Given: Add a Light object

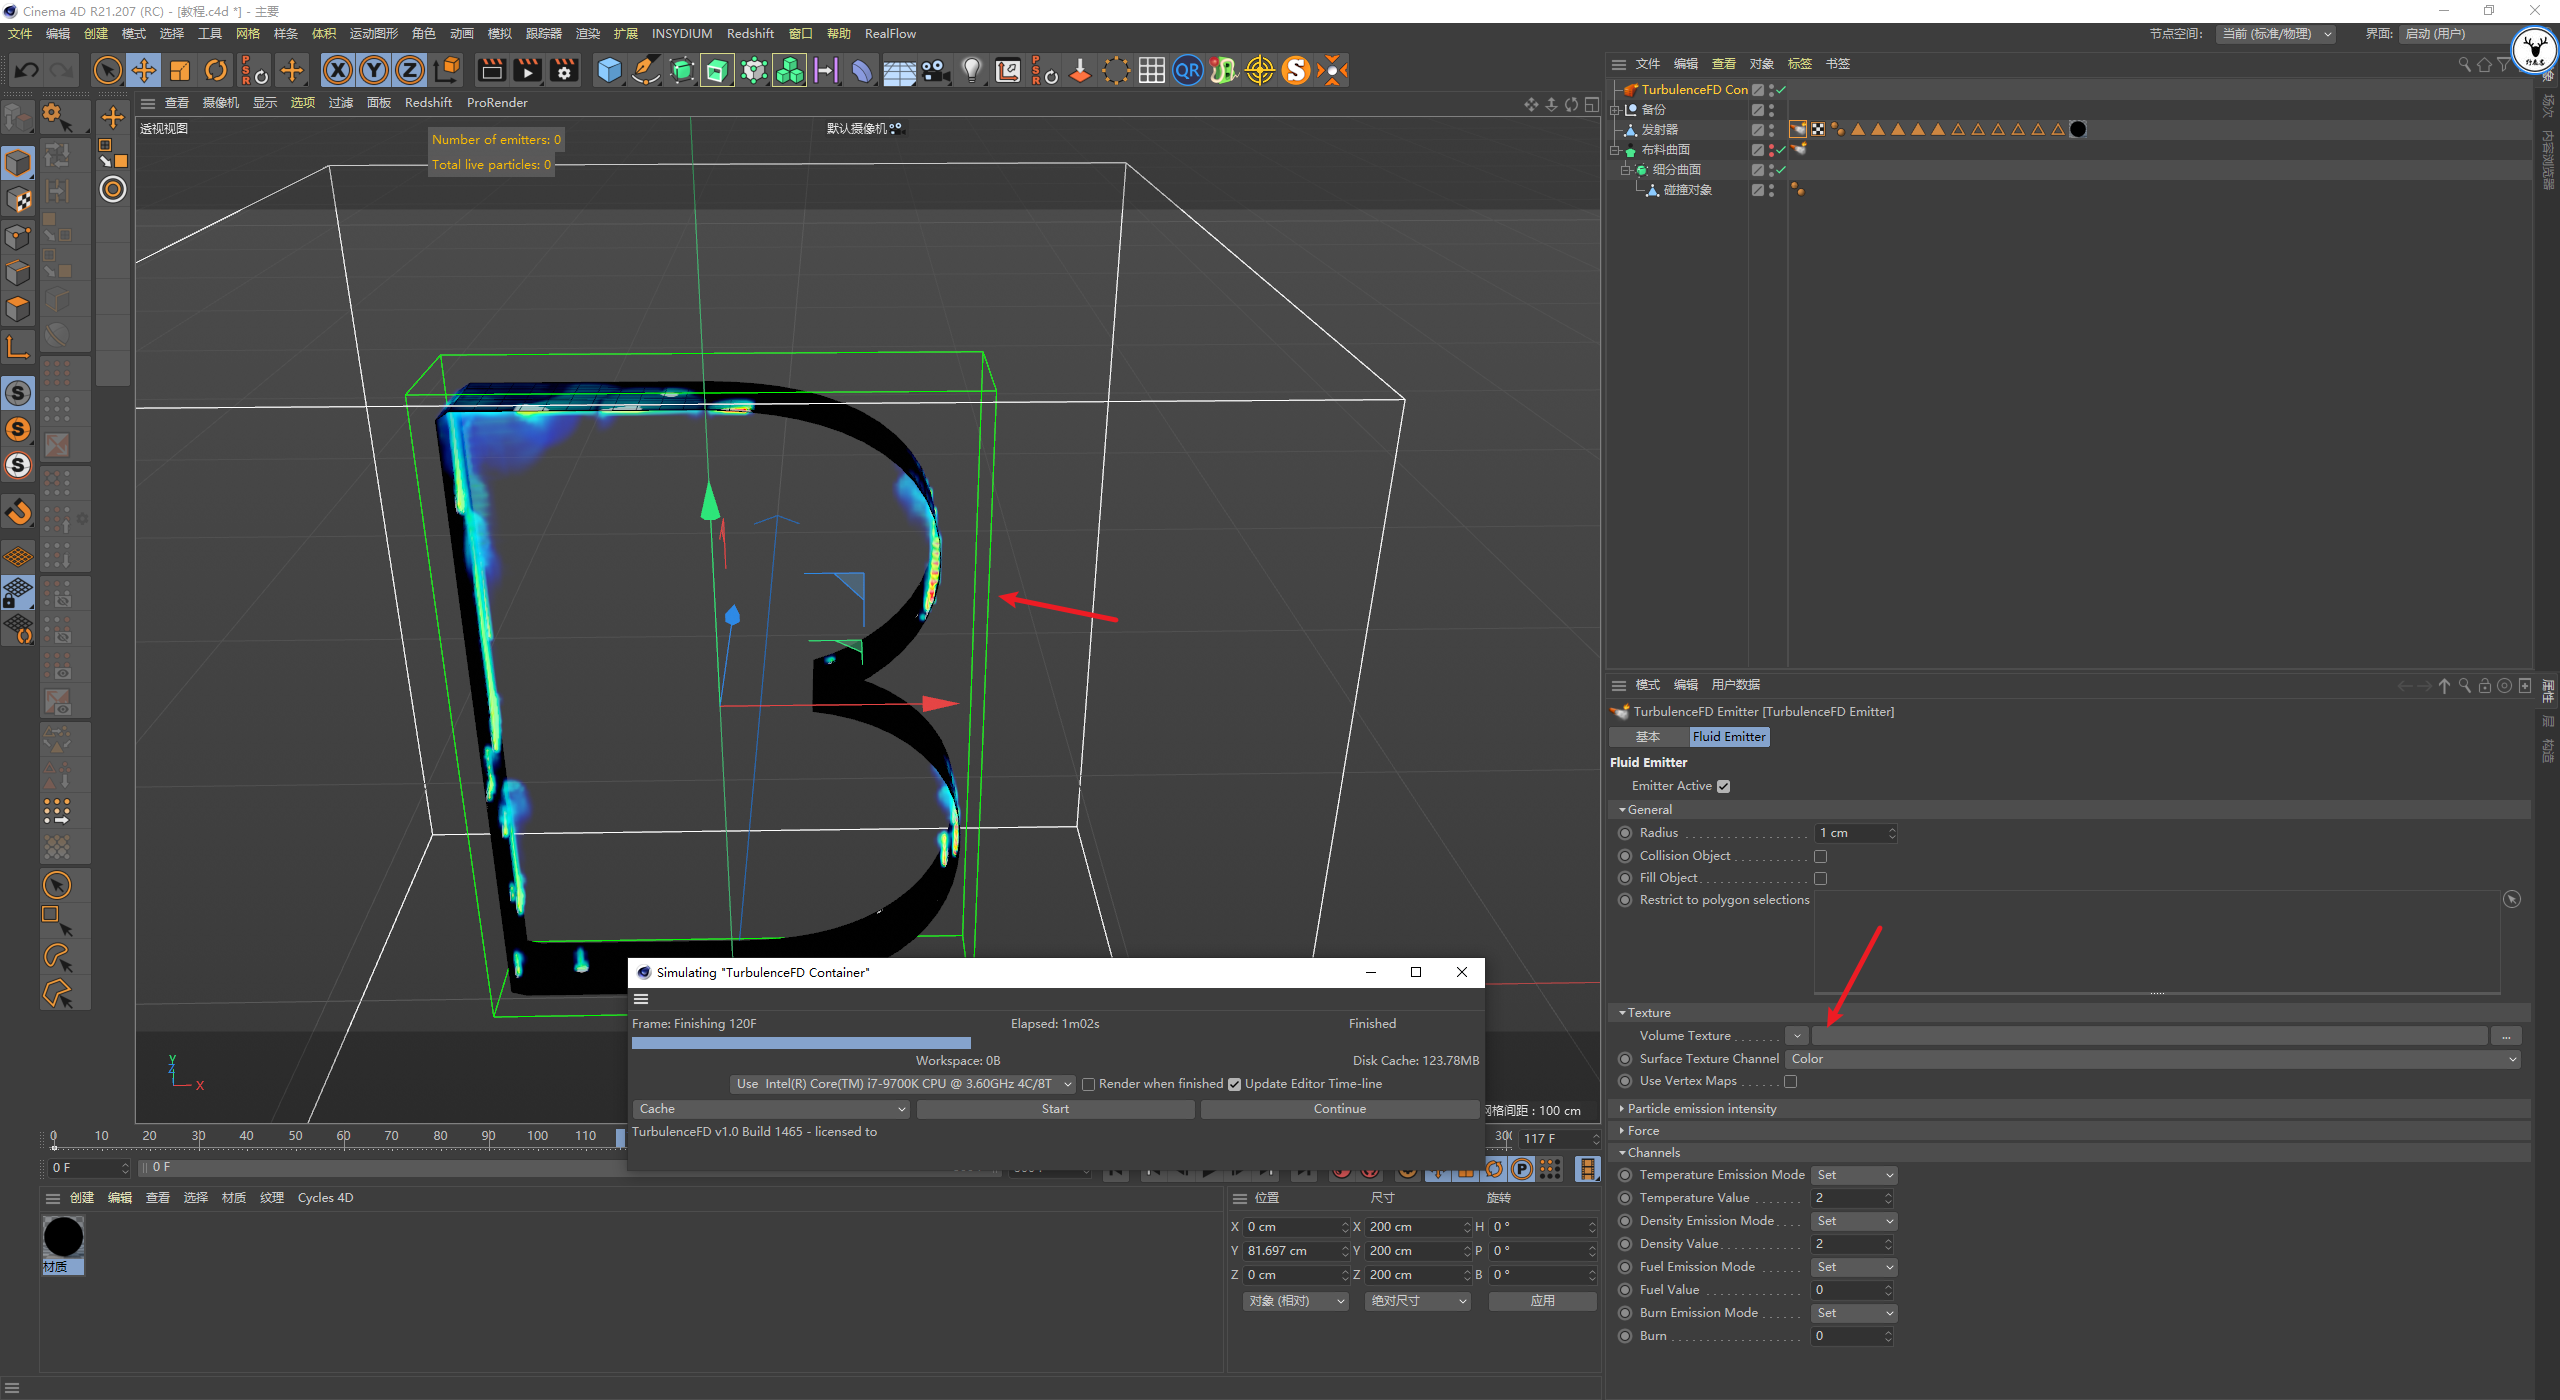Looking at the screenshot, I should [x=971, y=70].
